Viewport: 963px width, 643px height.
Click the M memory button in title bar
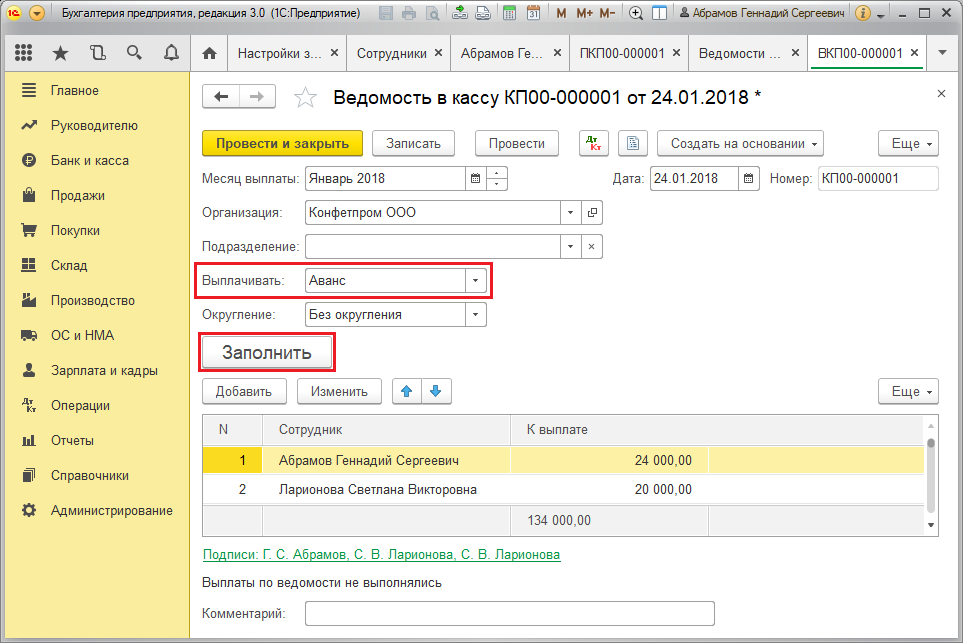[561, 13]
